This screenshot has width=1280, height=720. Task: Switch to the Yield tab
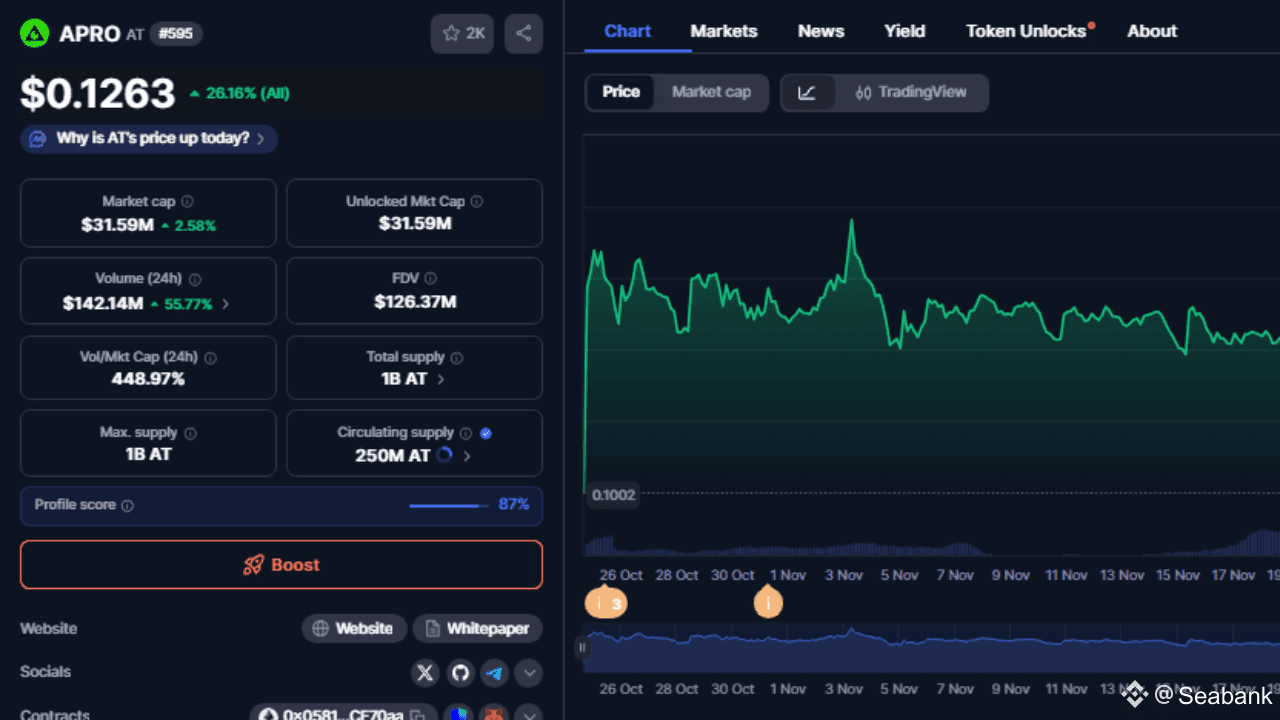coord(905,31)
